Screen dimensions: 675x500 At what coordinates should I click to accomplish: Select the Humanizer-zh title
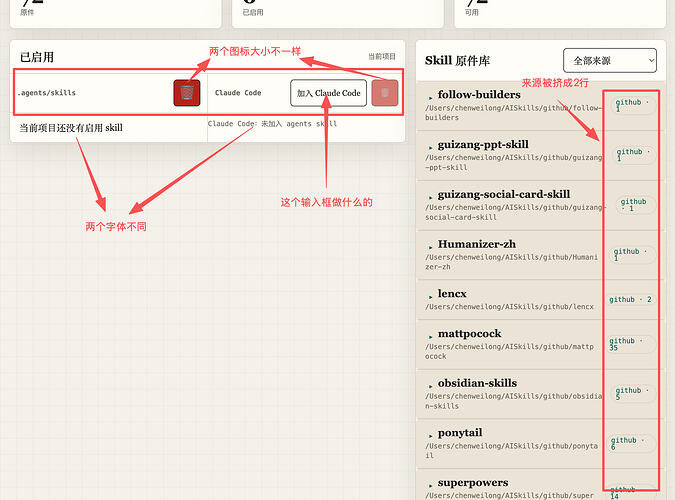click(x=477, y=244)
